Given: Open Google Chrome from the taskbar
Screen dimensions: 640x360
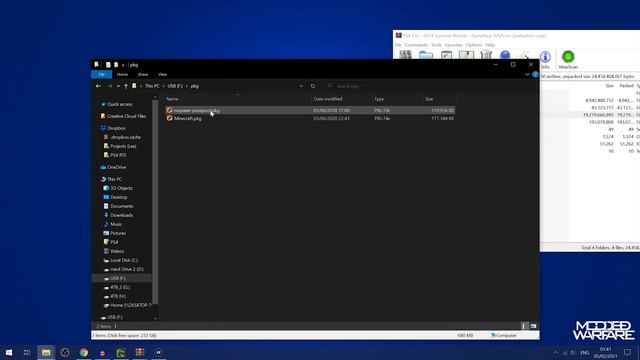Looking at the screenshot, I should coord(84,352).
